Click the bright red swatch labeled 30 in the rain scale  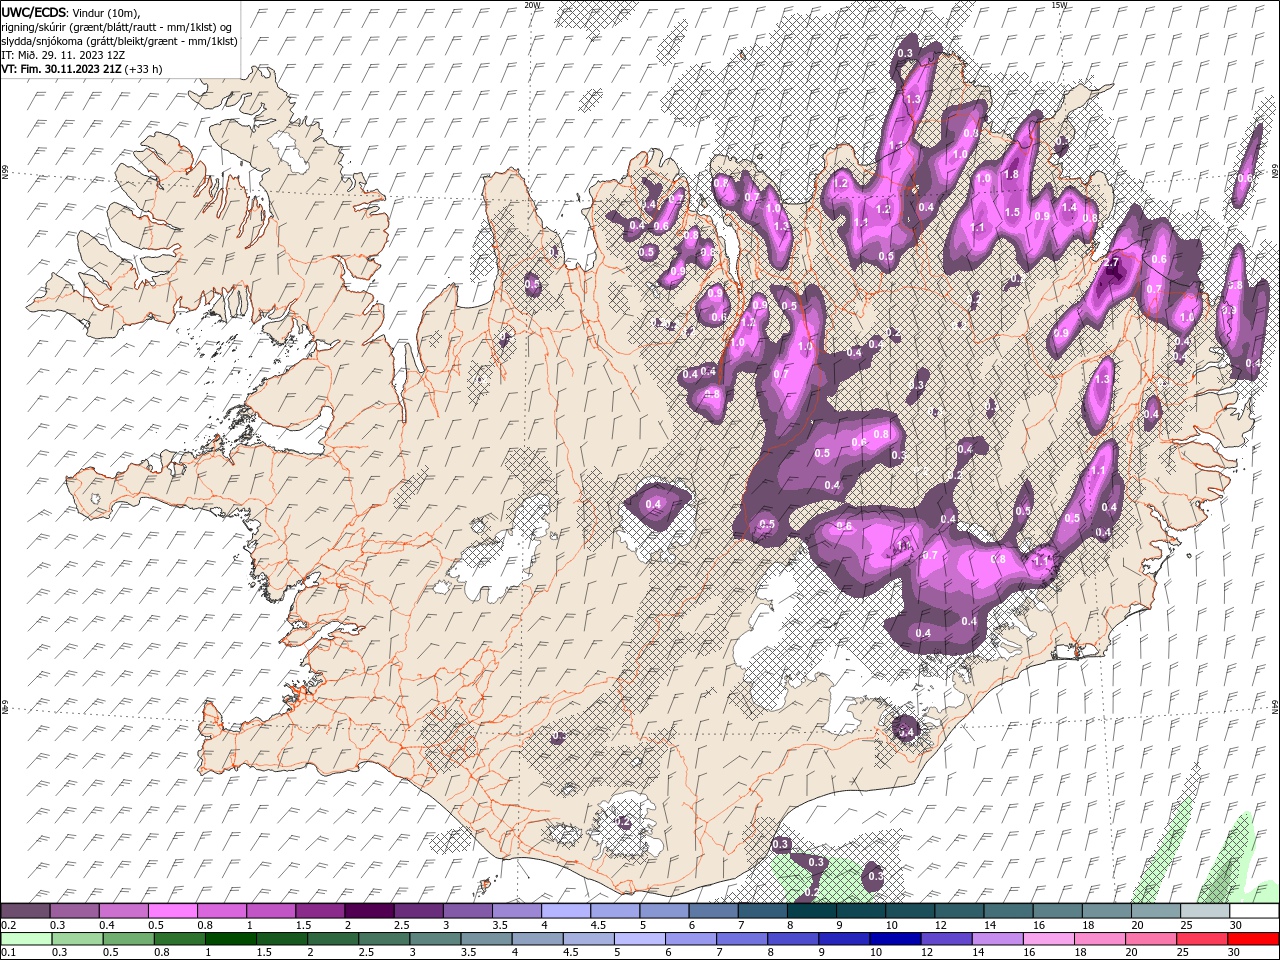point(1253,939)
